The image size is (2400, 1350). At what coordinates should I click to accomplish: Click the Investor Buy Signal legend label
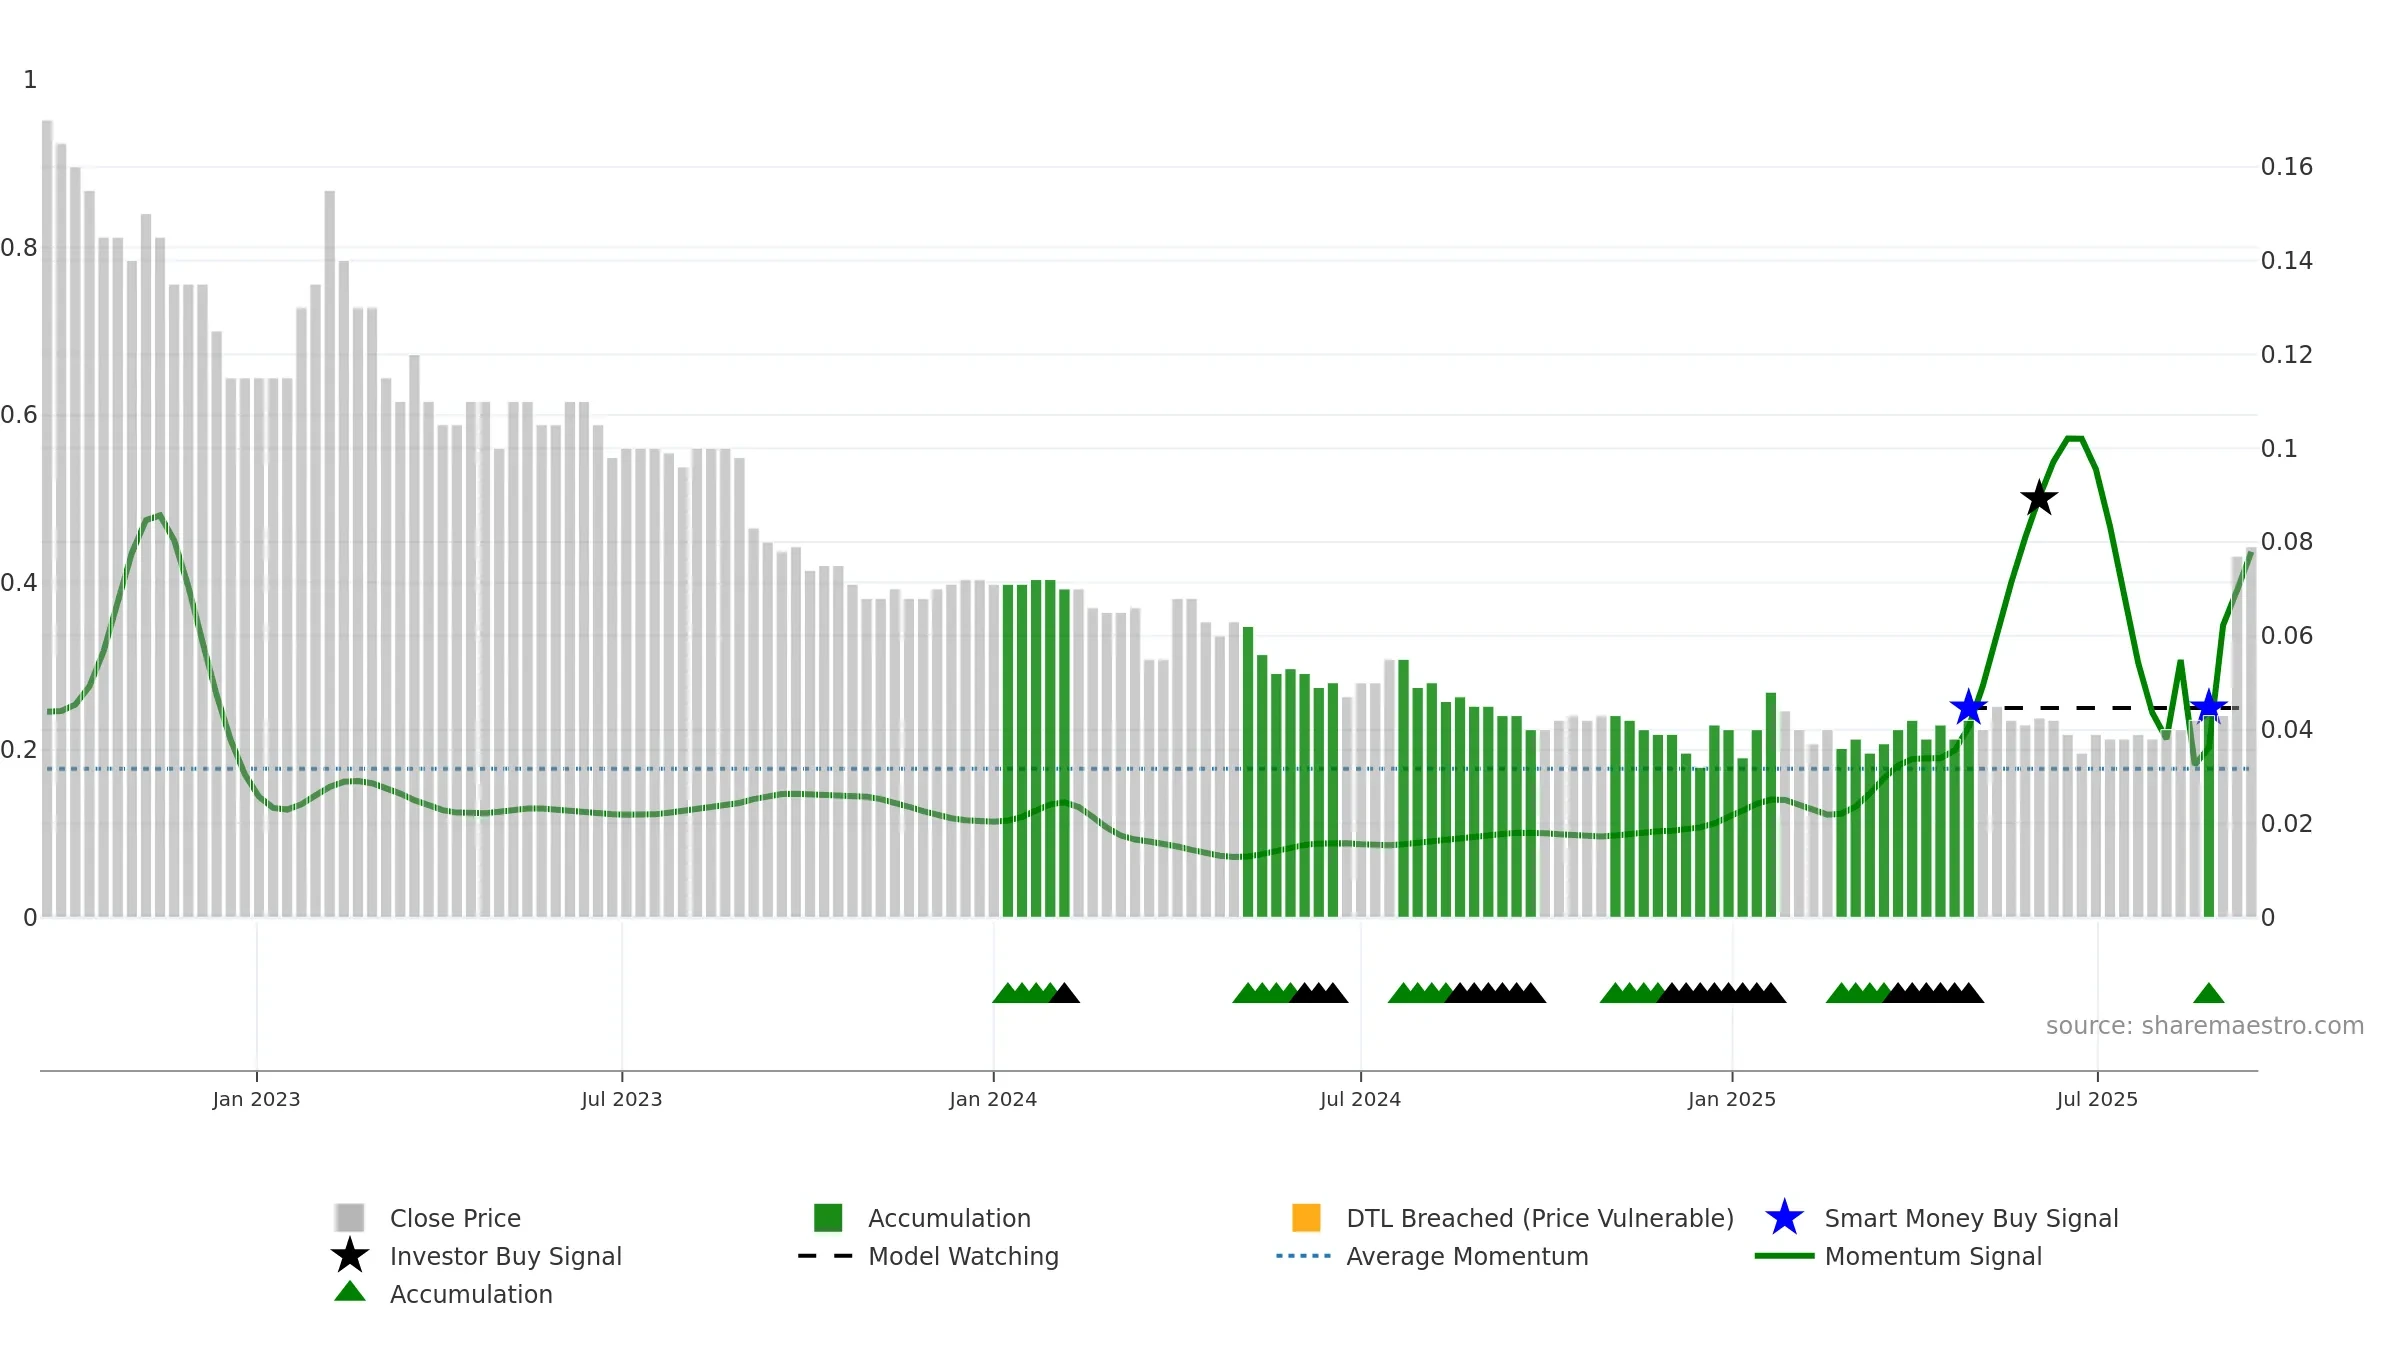click(506, 1256)
